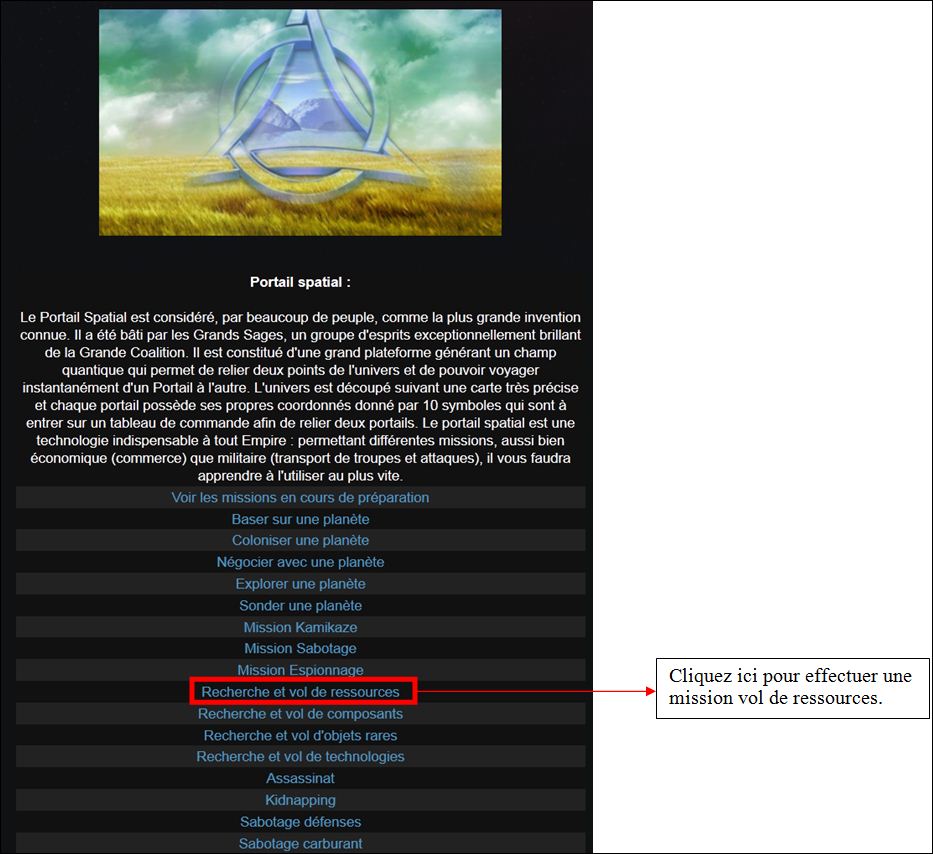Click the vol de ressources annotation box
Screen dimensions: 933x854
[x=793, y=688]
